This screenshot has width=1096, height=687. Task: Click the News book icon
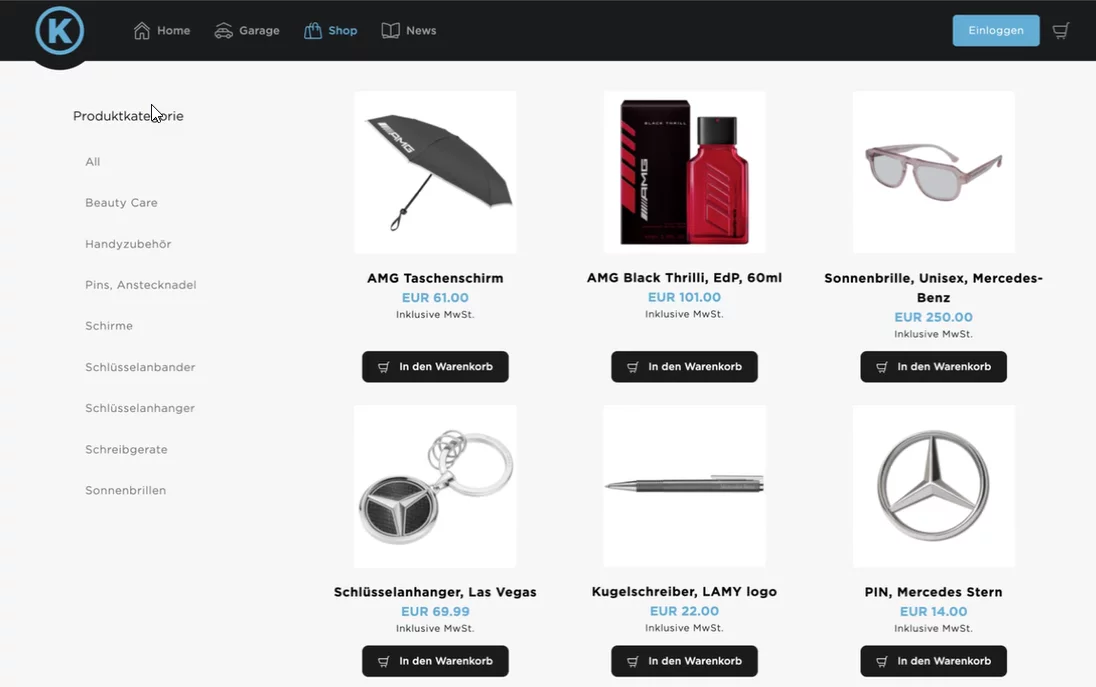[x=391, y=31]
